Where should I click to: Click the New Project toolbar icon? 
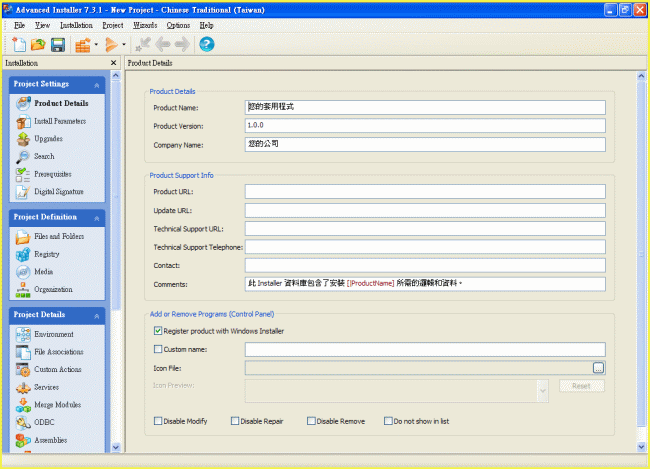(x=20, y=45)
